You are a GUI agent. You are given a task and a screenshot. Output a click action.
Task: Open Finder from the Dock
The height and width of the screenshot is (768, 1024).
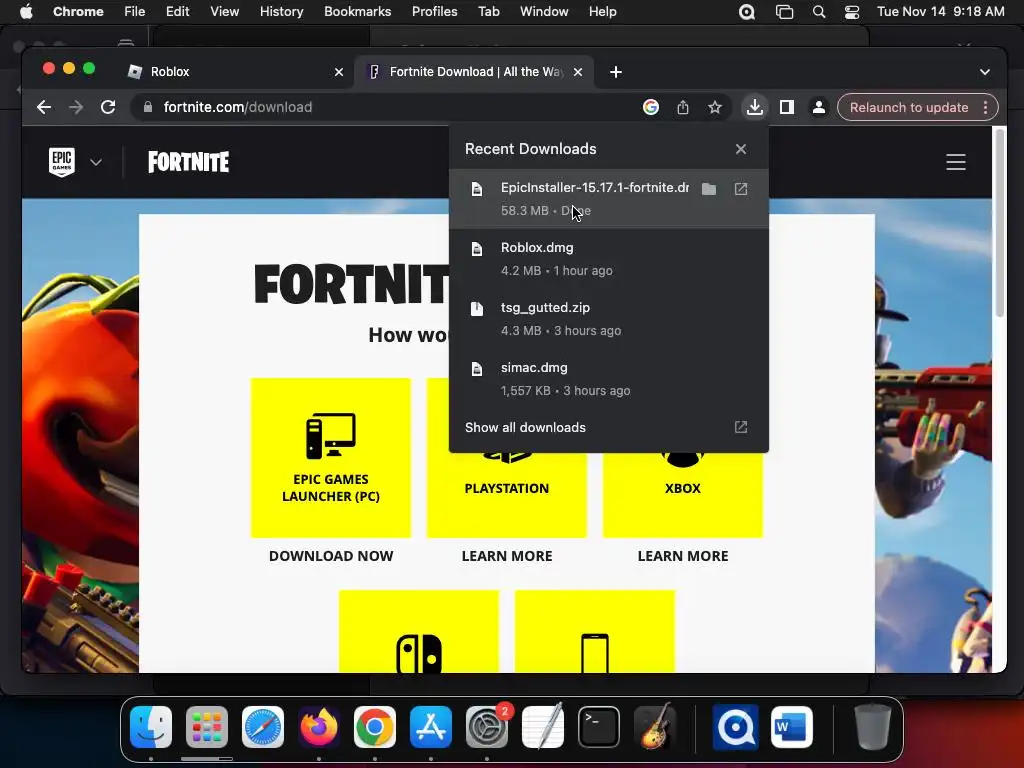(151, 727)
